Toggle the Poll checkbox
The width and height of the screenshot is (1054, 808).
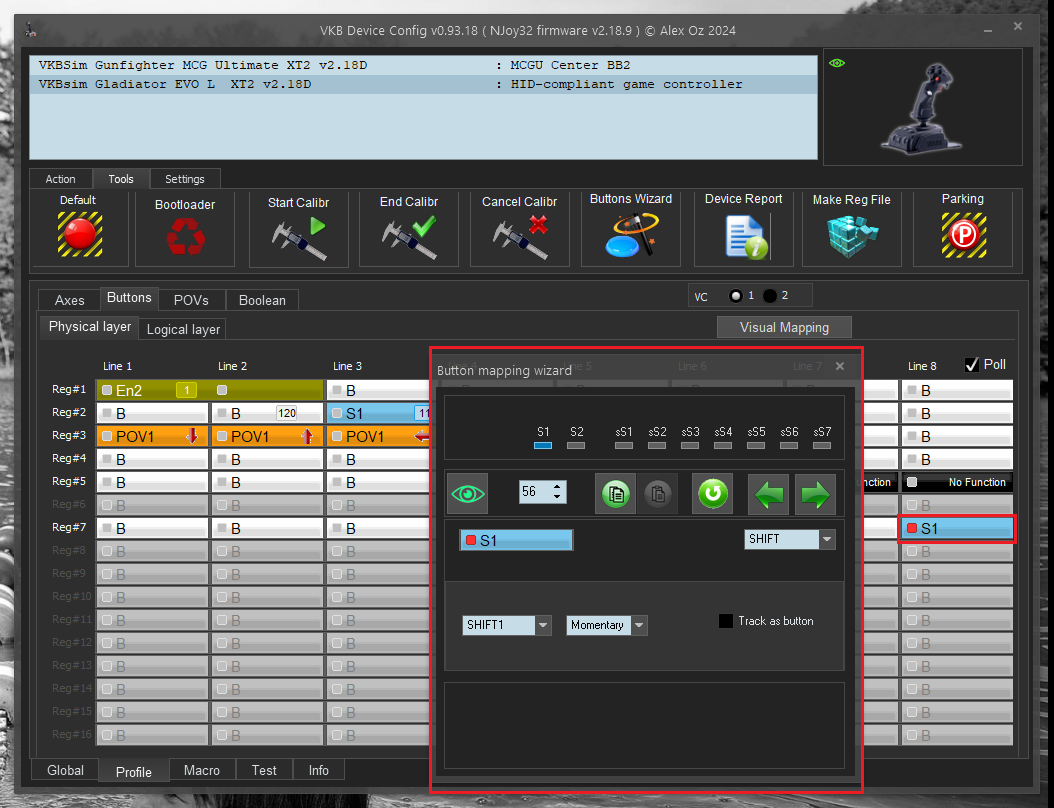(x=971, y=365)
